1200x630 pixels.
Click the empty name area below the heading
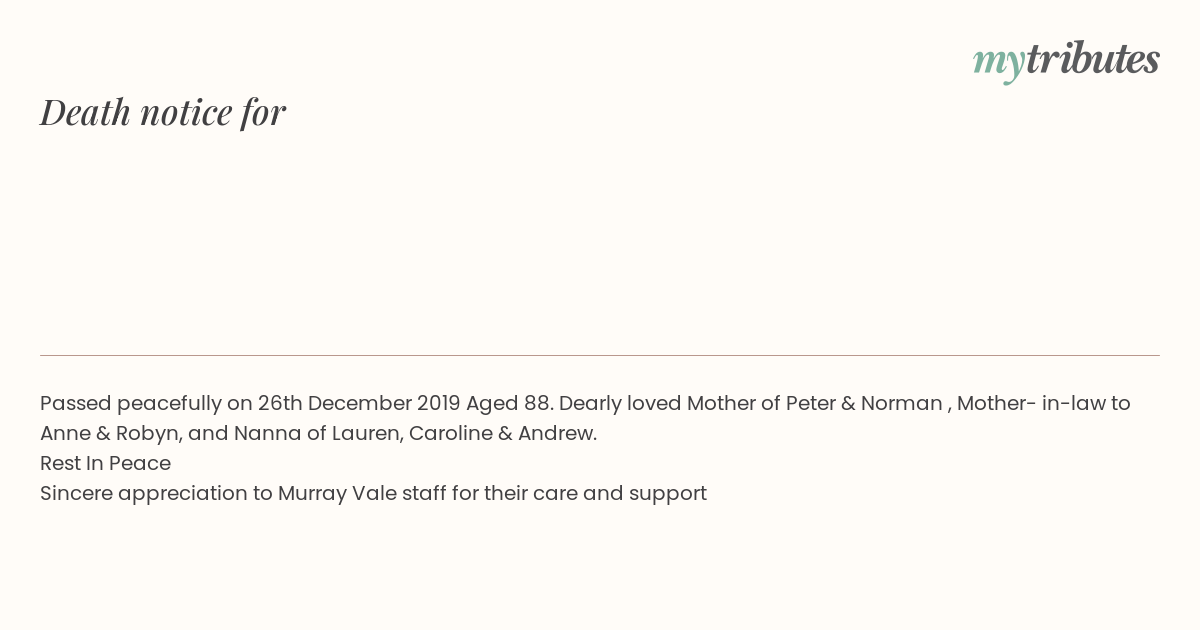click(600, 240)
